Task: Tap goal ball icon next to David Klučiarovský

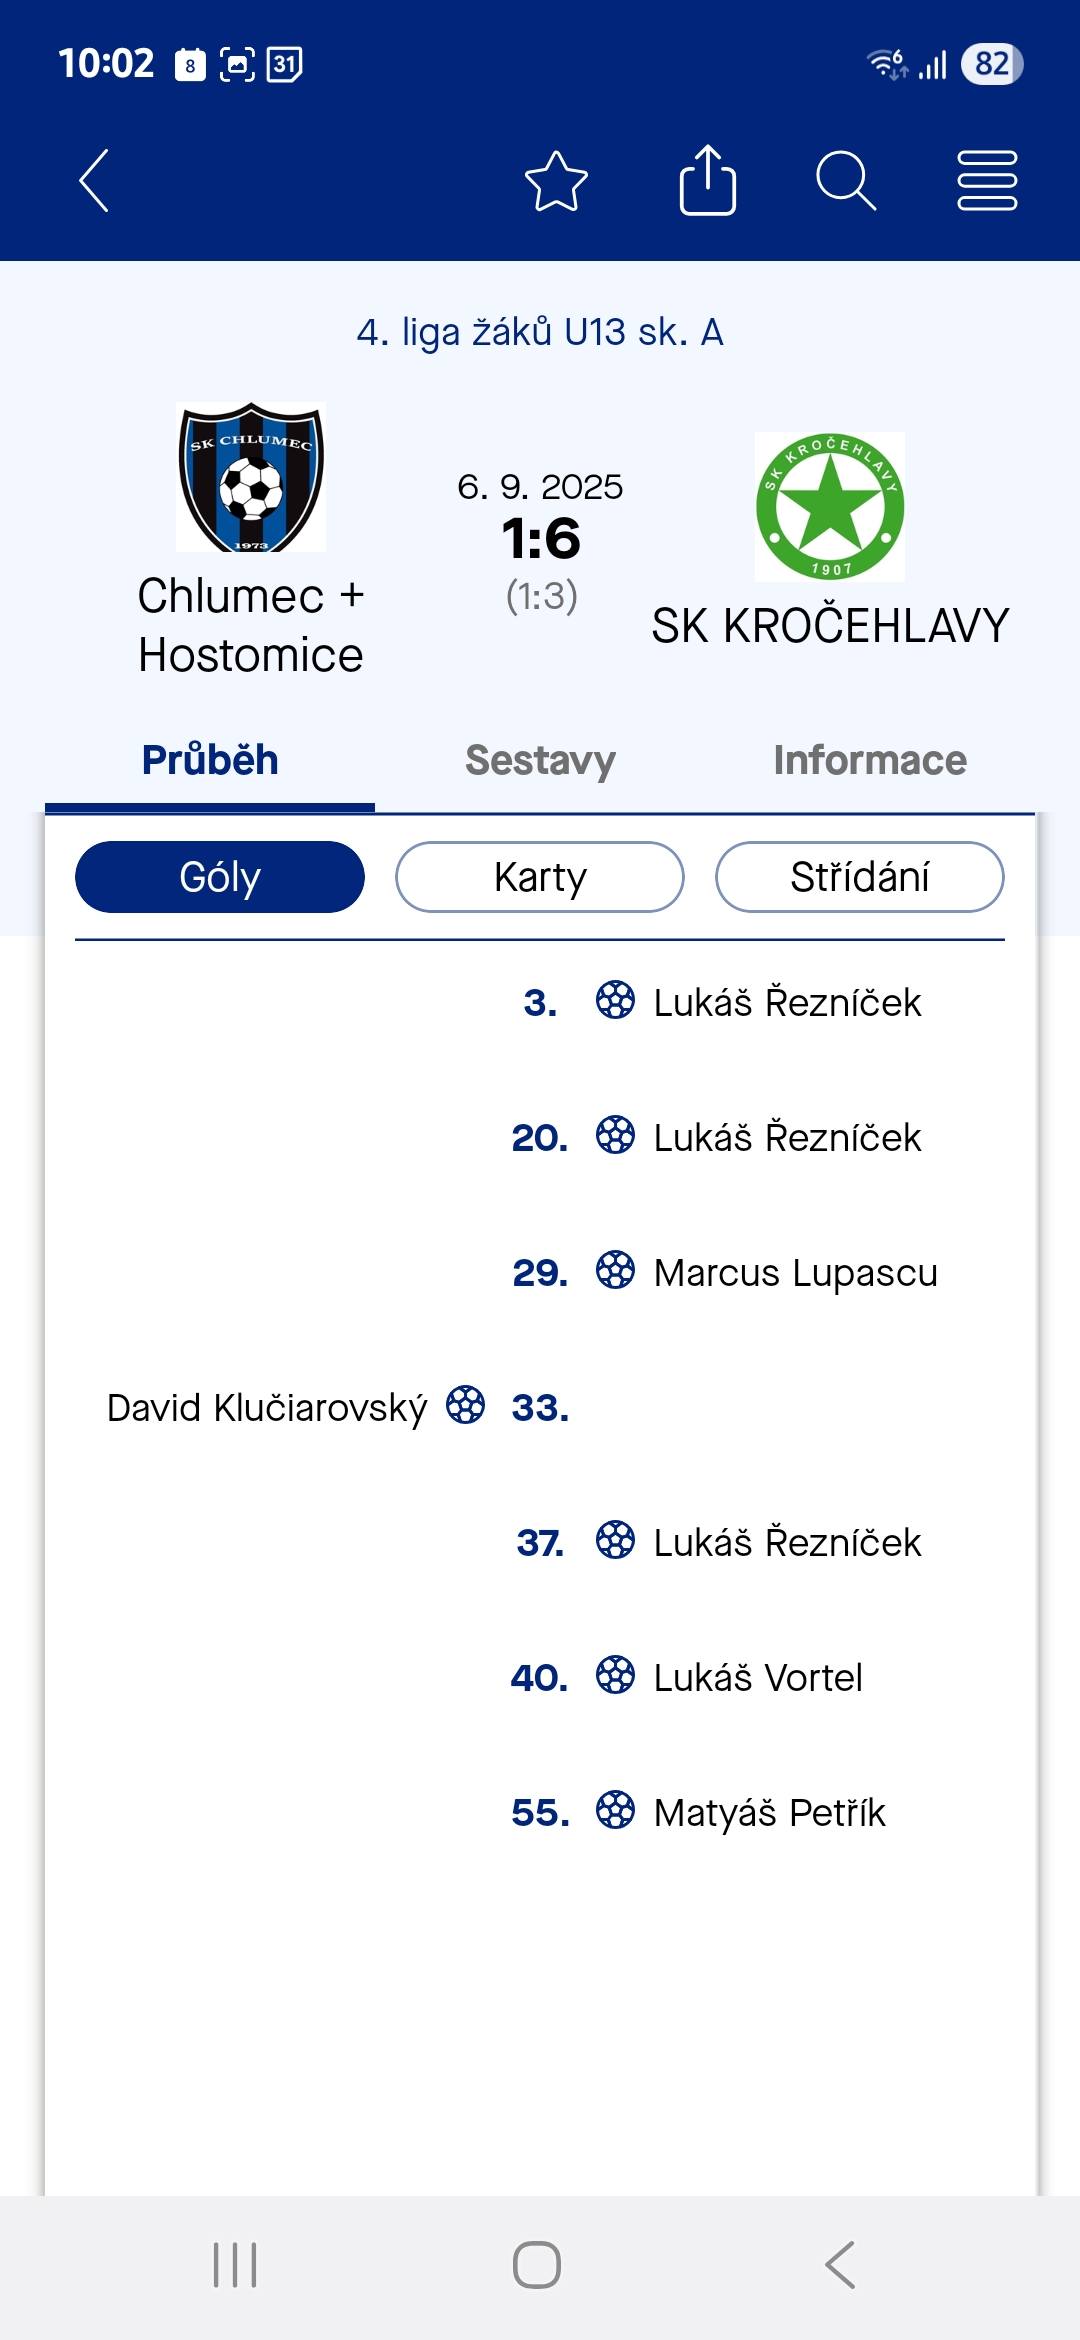Action: pyautogui.click(x=466, y=1405)
